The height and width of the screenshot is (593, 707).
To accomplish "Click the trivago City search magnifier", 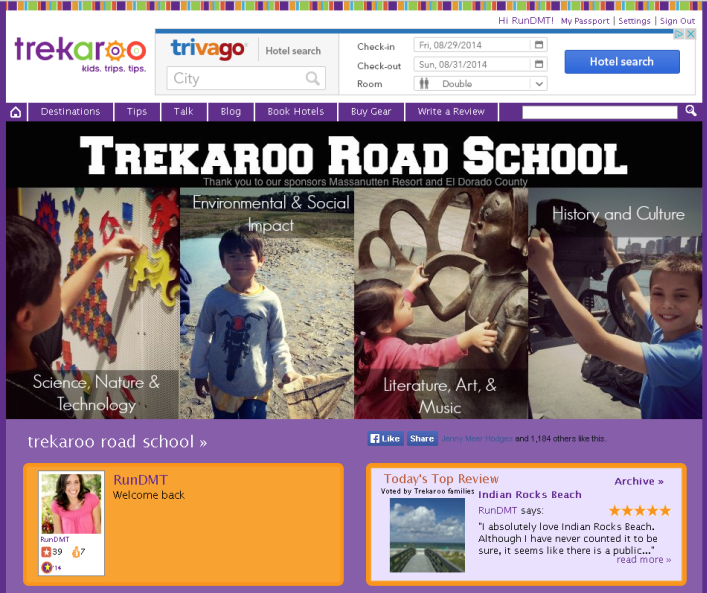I will (312, 78).
